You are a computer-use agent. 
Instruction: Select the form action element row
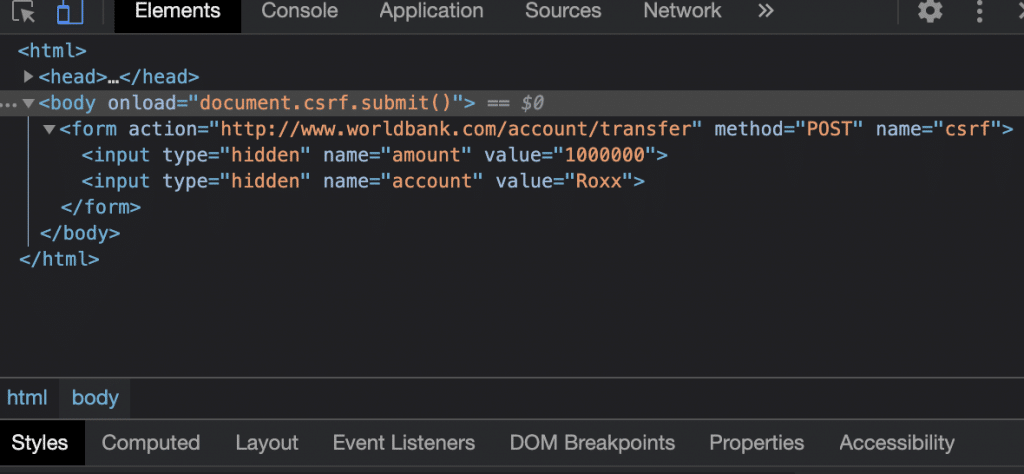point(536,129)
